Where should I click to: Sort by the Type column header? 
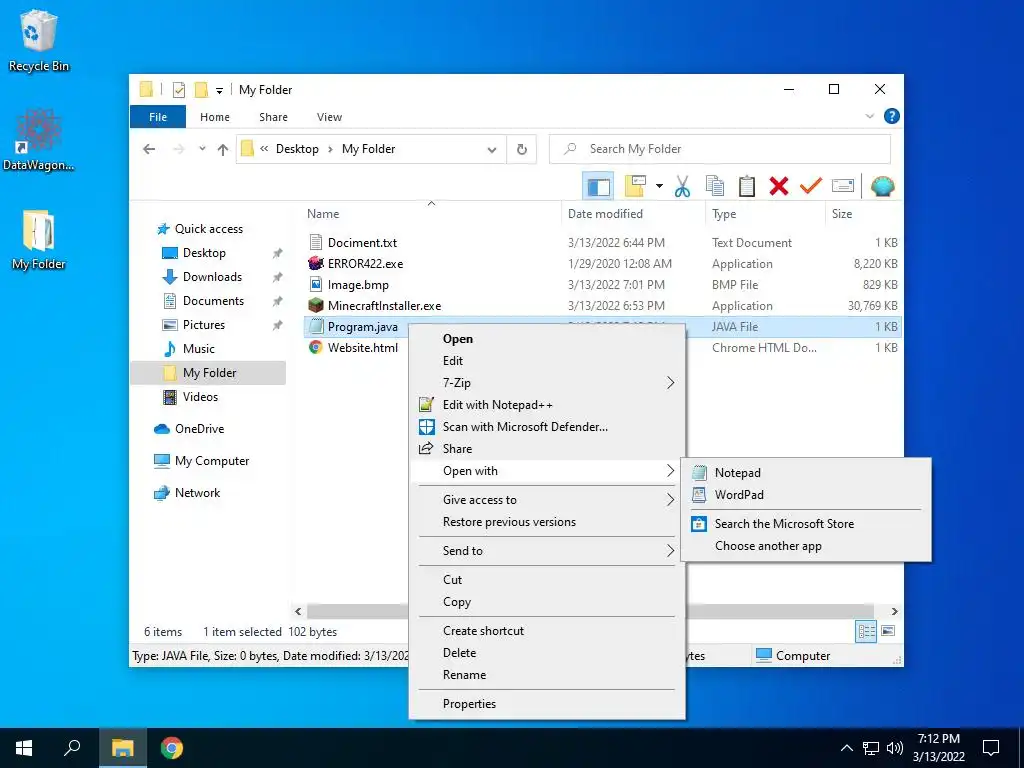pos(724,214)
